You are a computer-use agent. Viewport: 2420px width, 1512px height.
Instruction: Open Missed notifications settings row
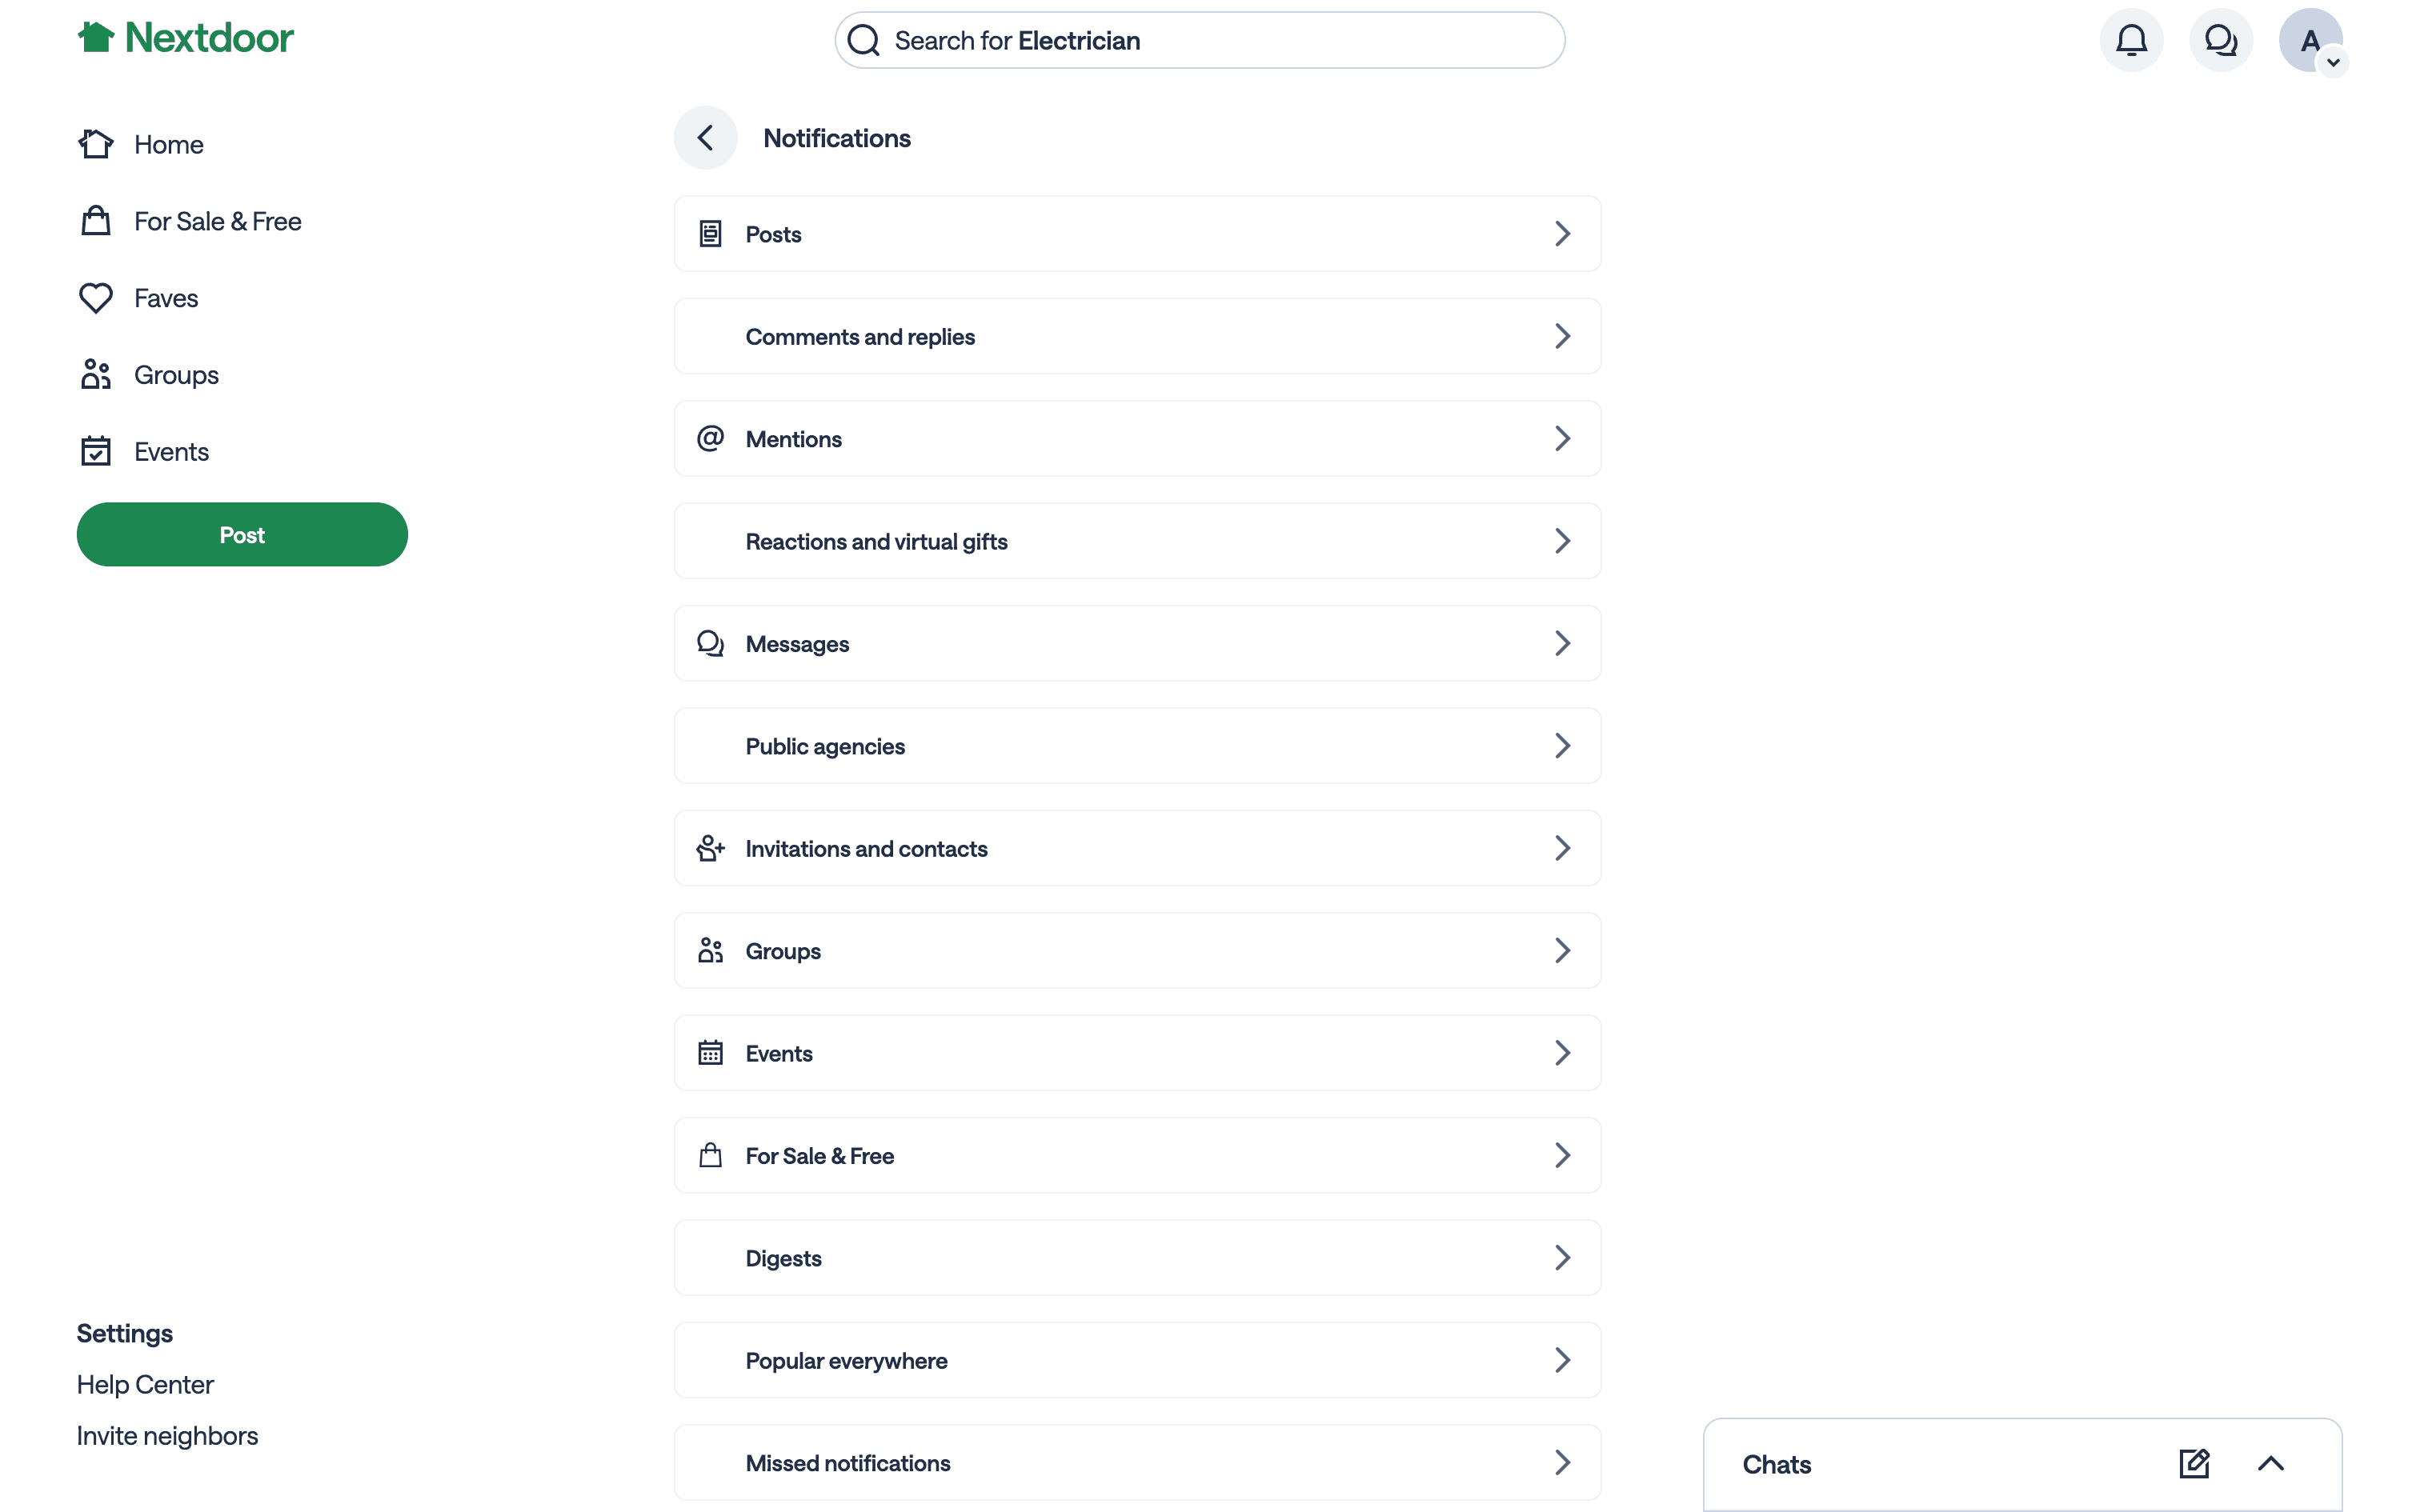pyautogui.click(x=1137, y=1463)
